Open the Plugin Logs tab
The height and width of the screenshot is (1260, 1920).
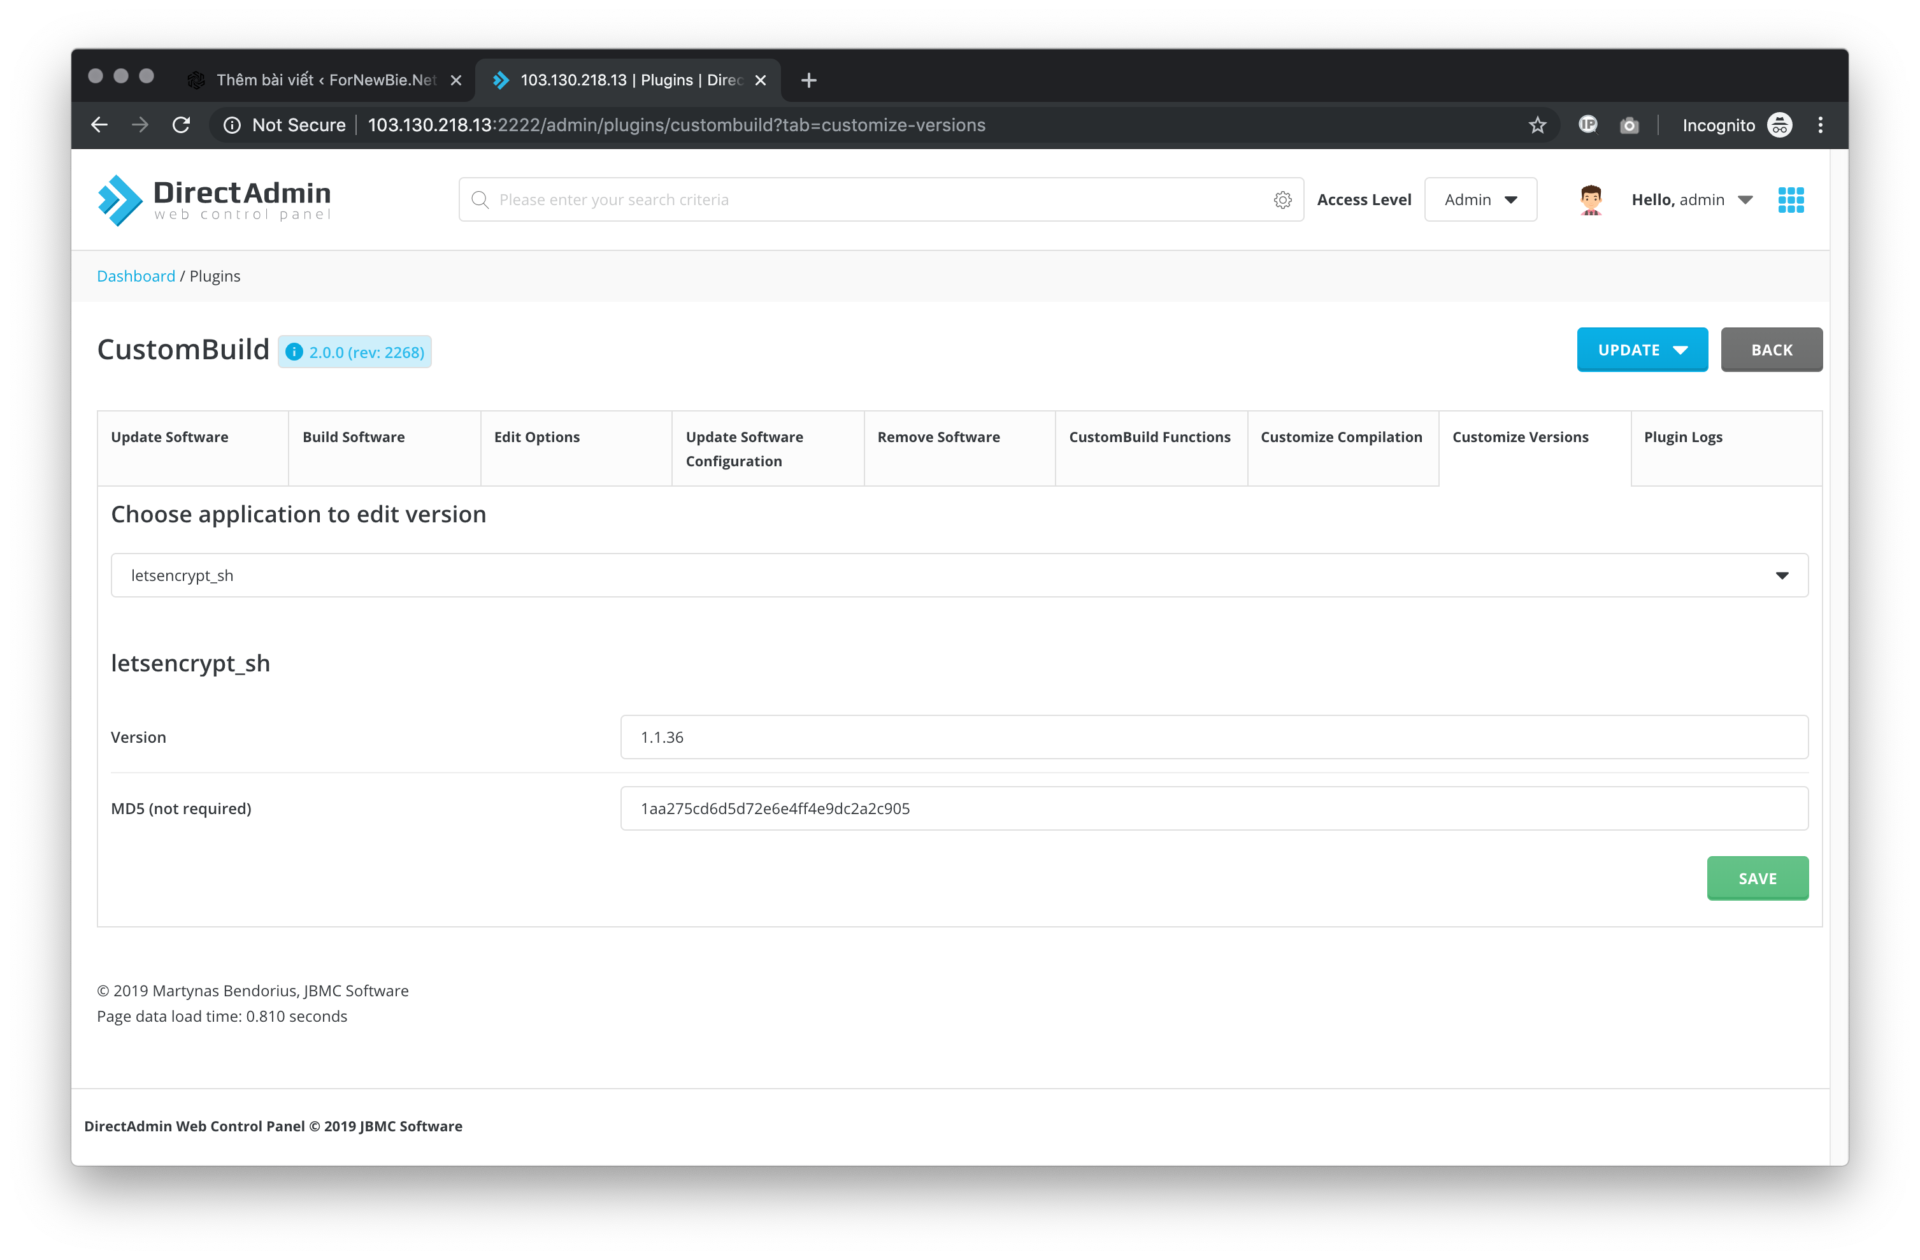click(x=1726, y=448)
